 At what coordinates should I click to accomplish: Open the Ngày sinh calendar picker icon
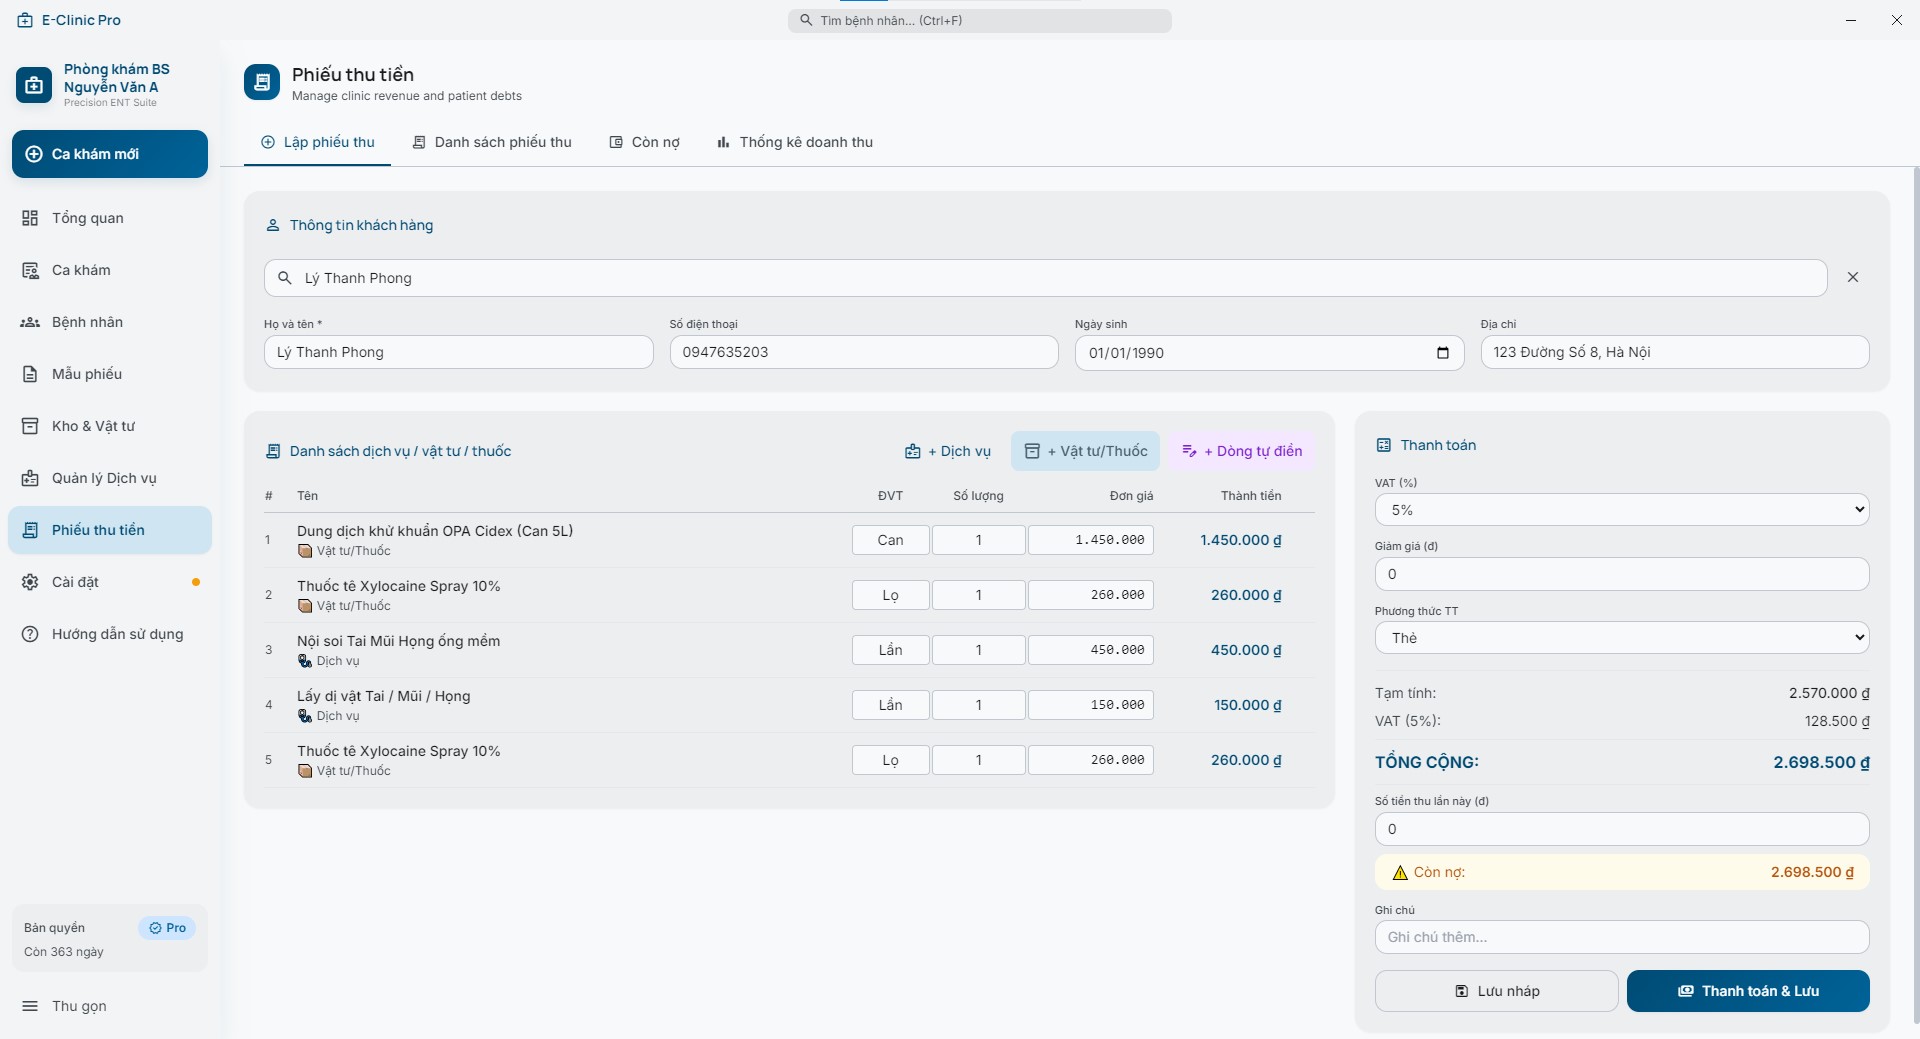[1443, 353]
